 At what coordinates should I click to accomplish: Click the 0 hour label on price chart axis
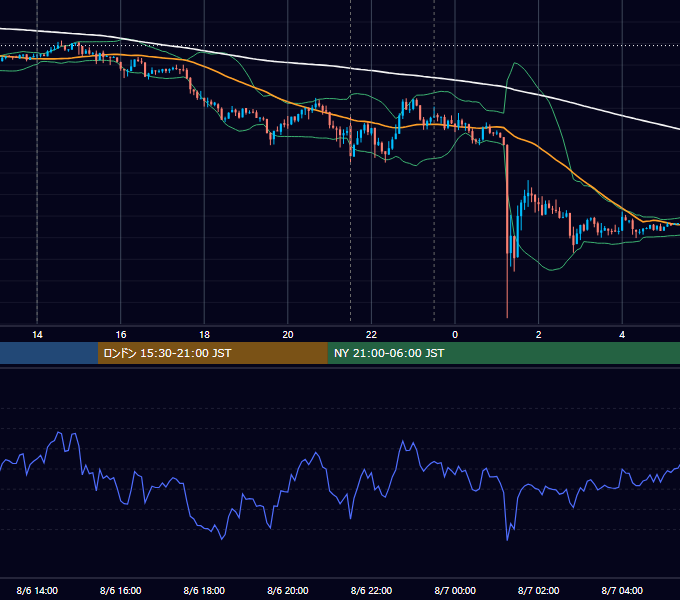(455, 335)
